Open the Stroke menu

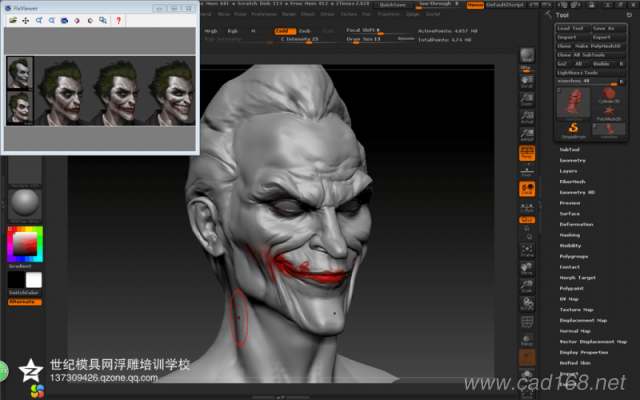[x=327, y=14]
